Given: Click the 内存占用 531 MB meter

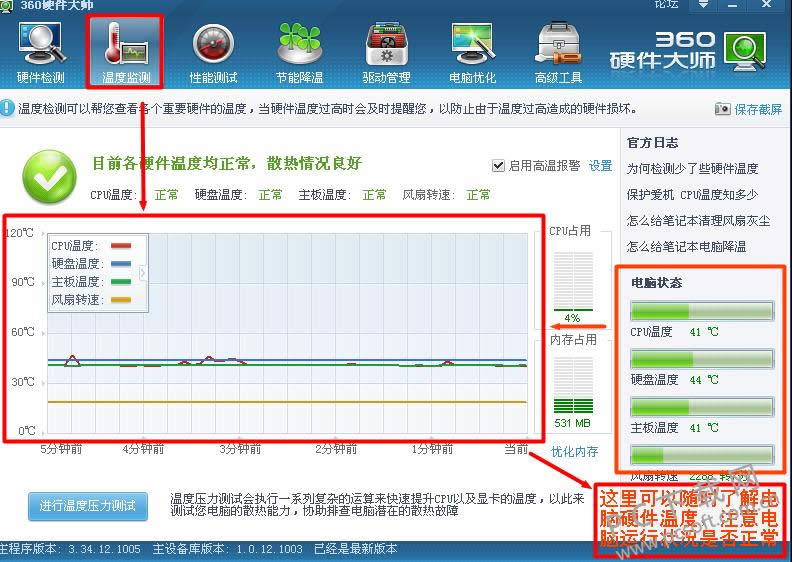Looking at the screenshot, I should click(573, 386).
